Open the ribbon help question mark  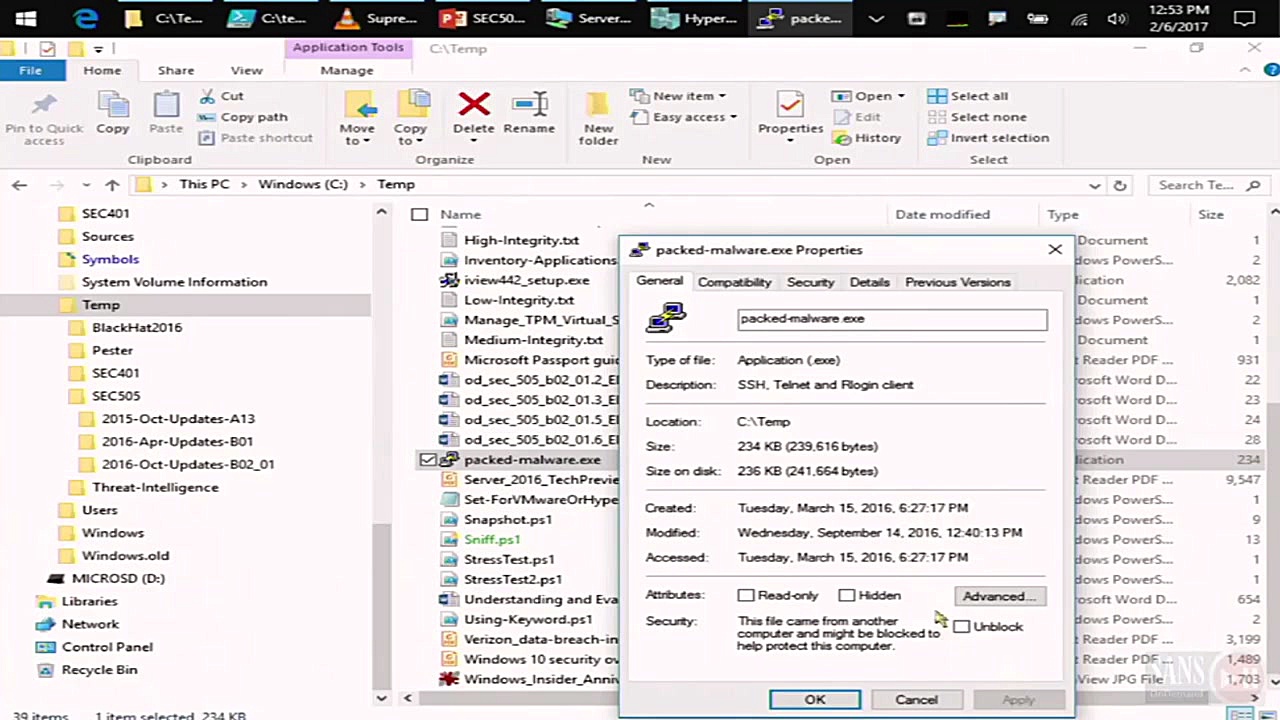(x=1272, y=70)
